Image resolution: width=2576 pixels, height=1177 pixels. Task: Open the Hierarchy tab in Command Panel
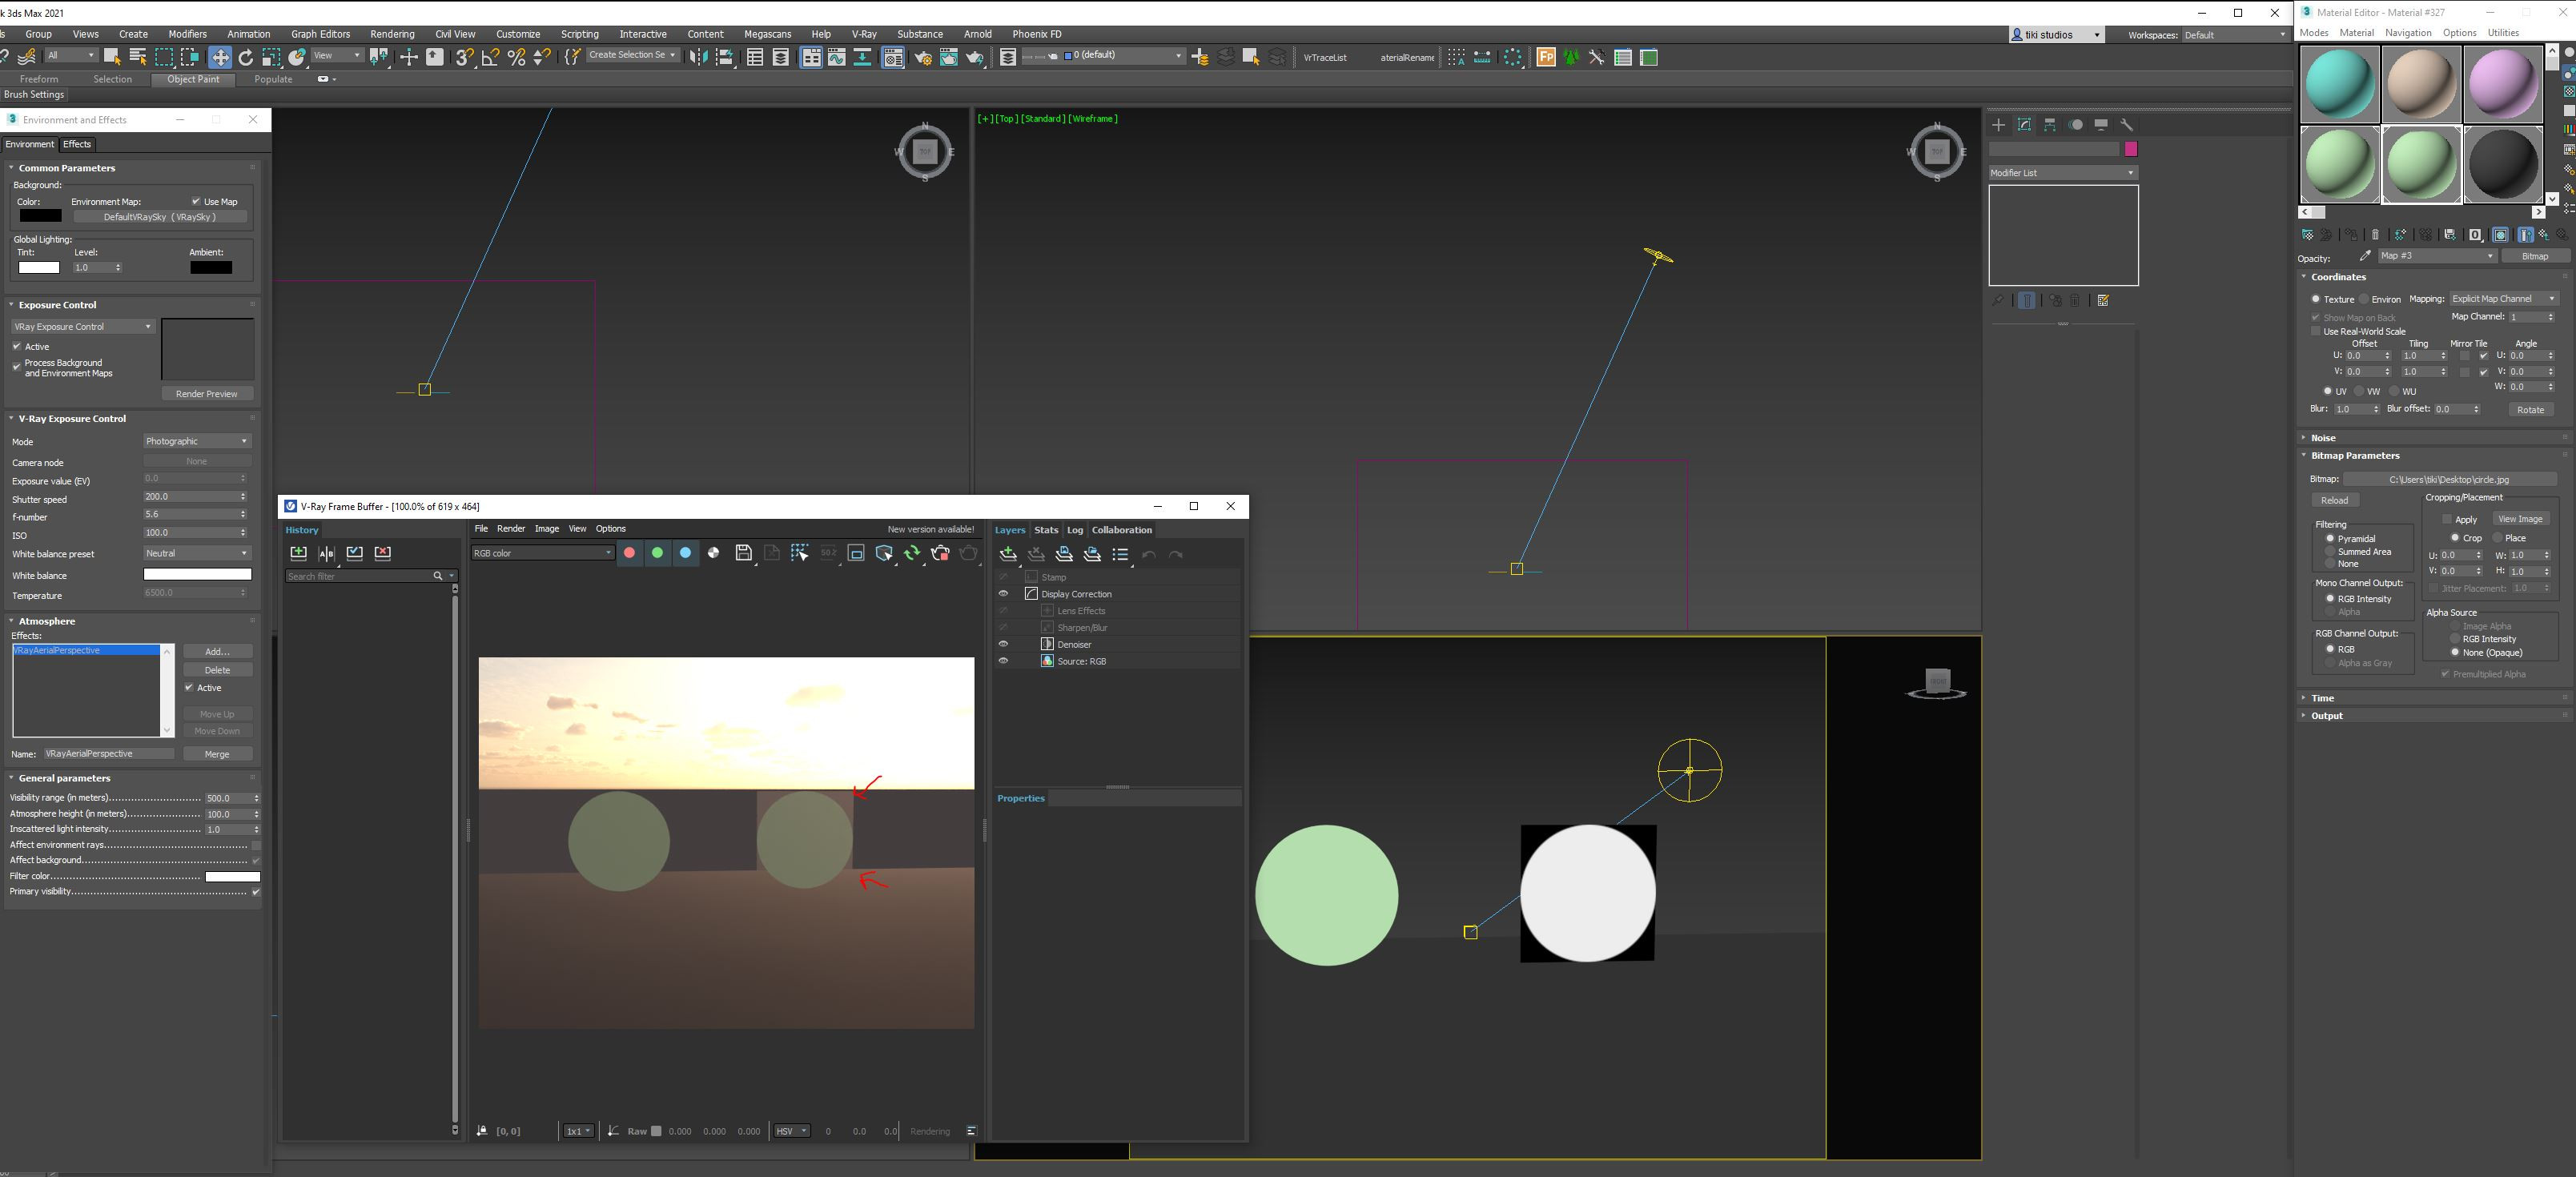coord(2050,125)
